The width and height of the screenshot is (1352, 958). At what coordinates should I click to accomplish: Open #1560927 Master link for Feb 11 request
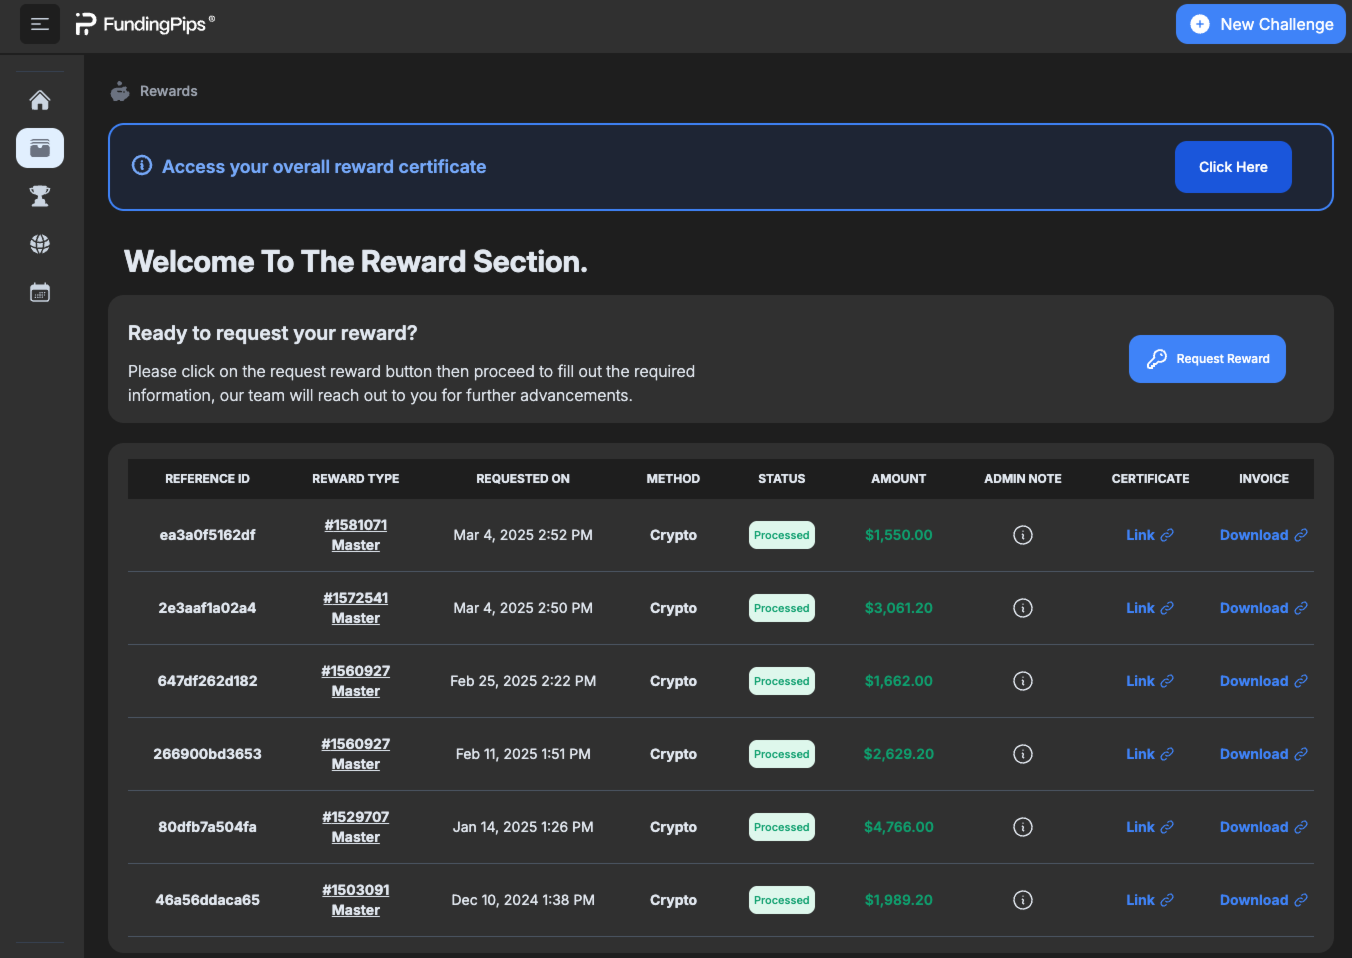[x=356, y=754]
